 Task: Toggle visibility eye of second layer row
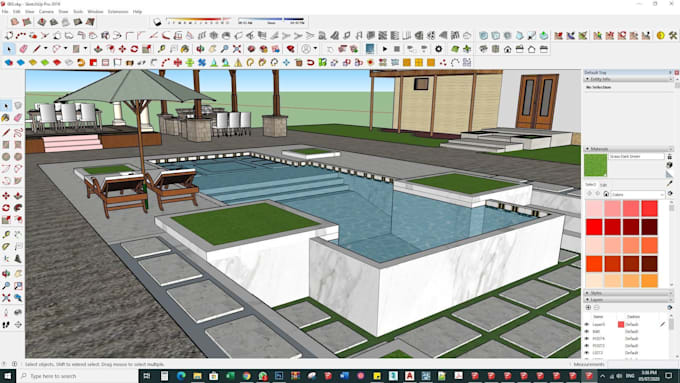tap(587, 331)
